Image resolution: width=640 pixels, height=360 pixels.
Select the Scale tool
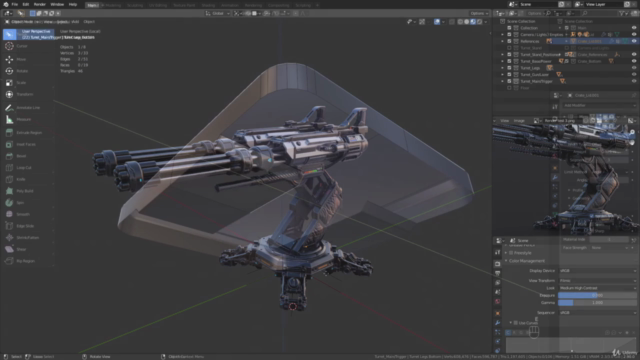tap(9, 82)
